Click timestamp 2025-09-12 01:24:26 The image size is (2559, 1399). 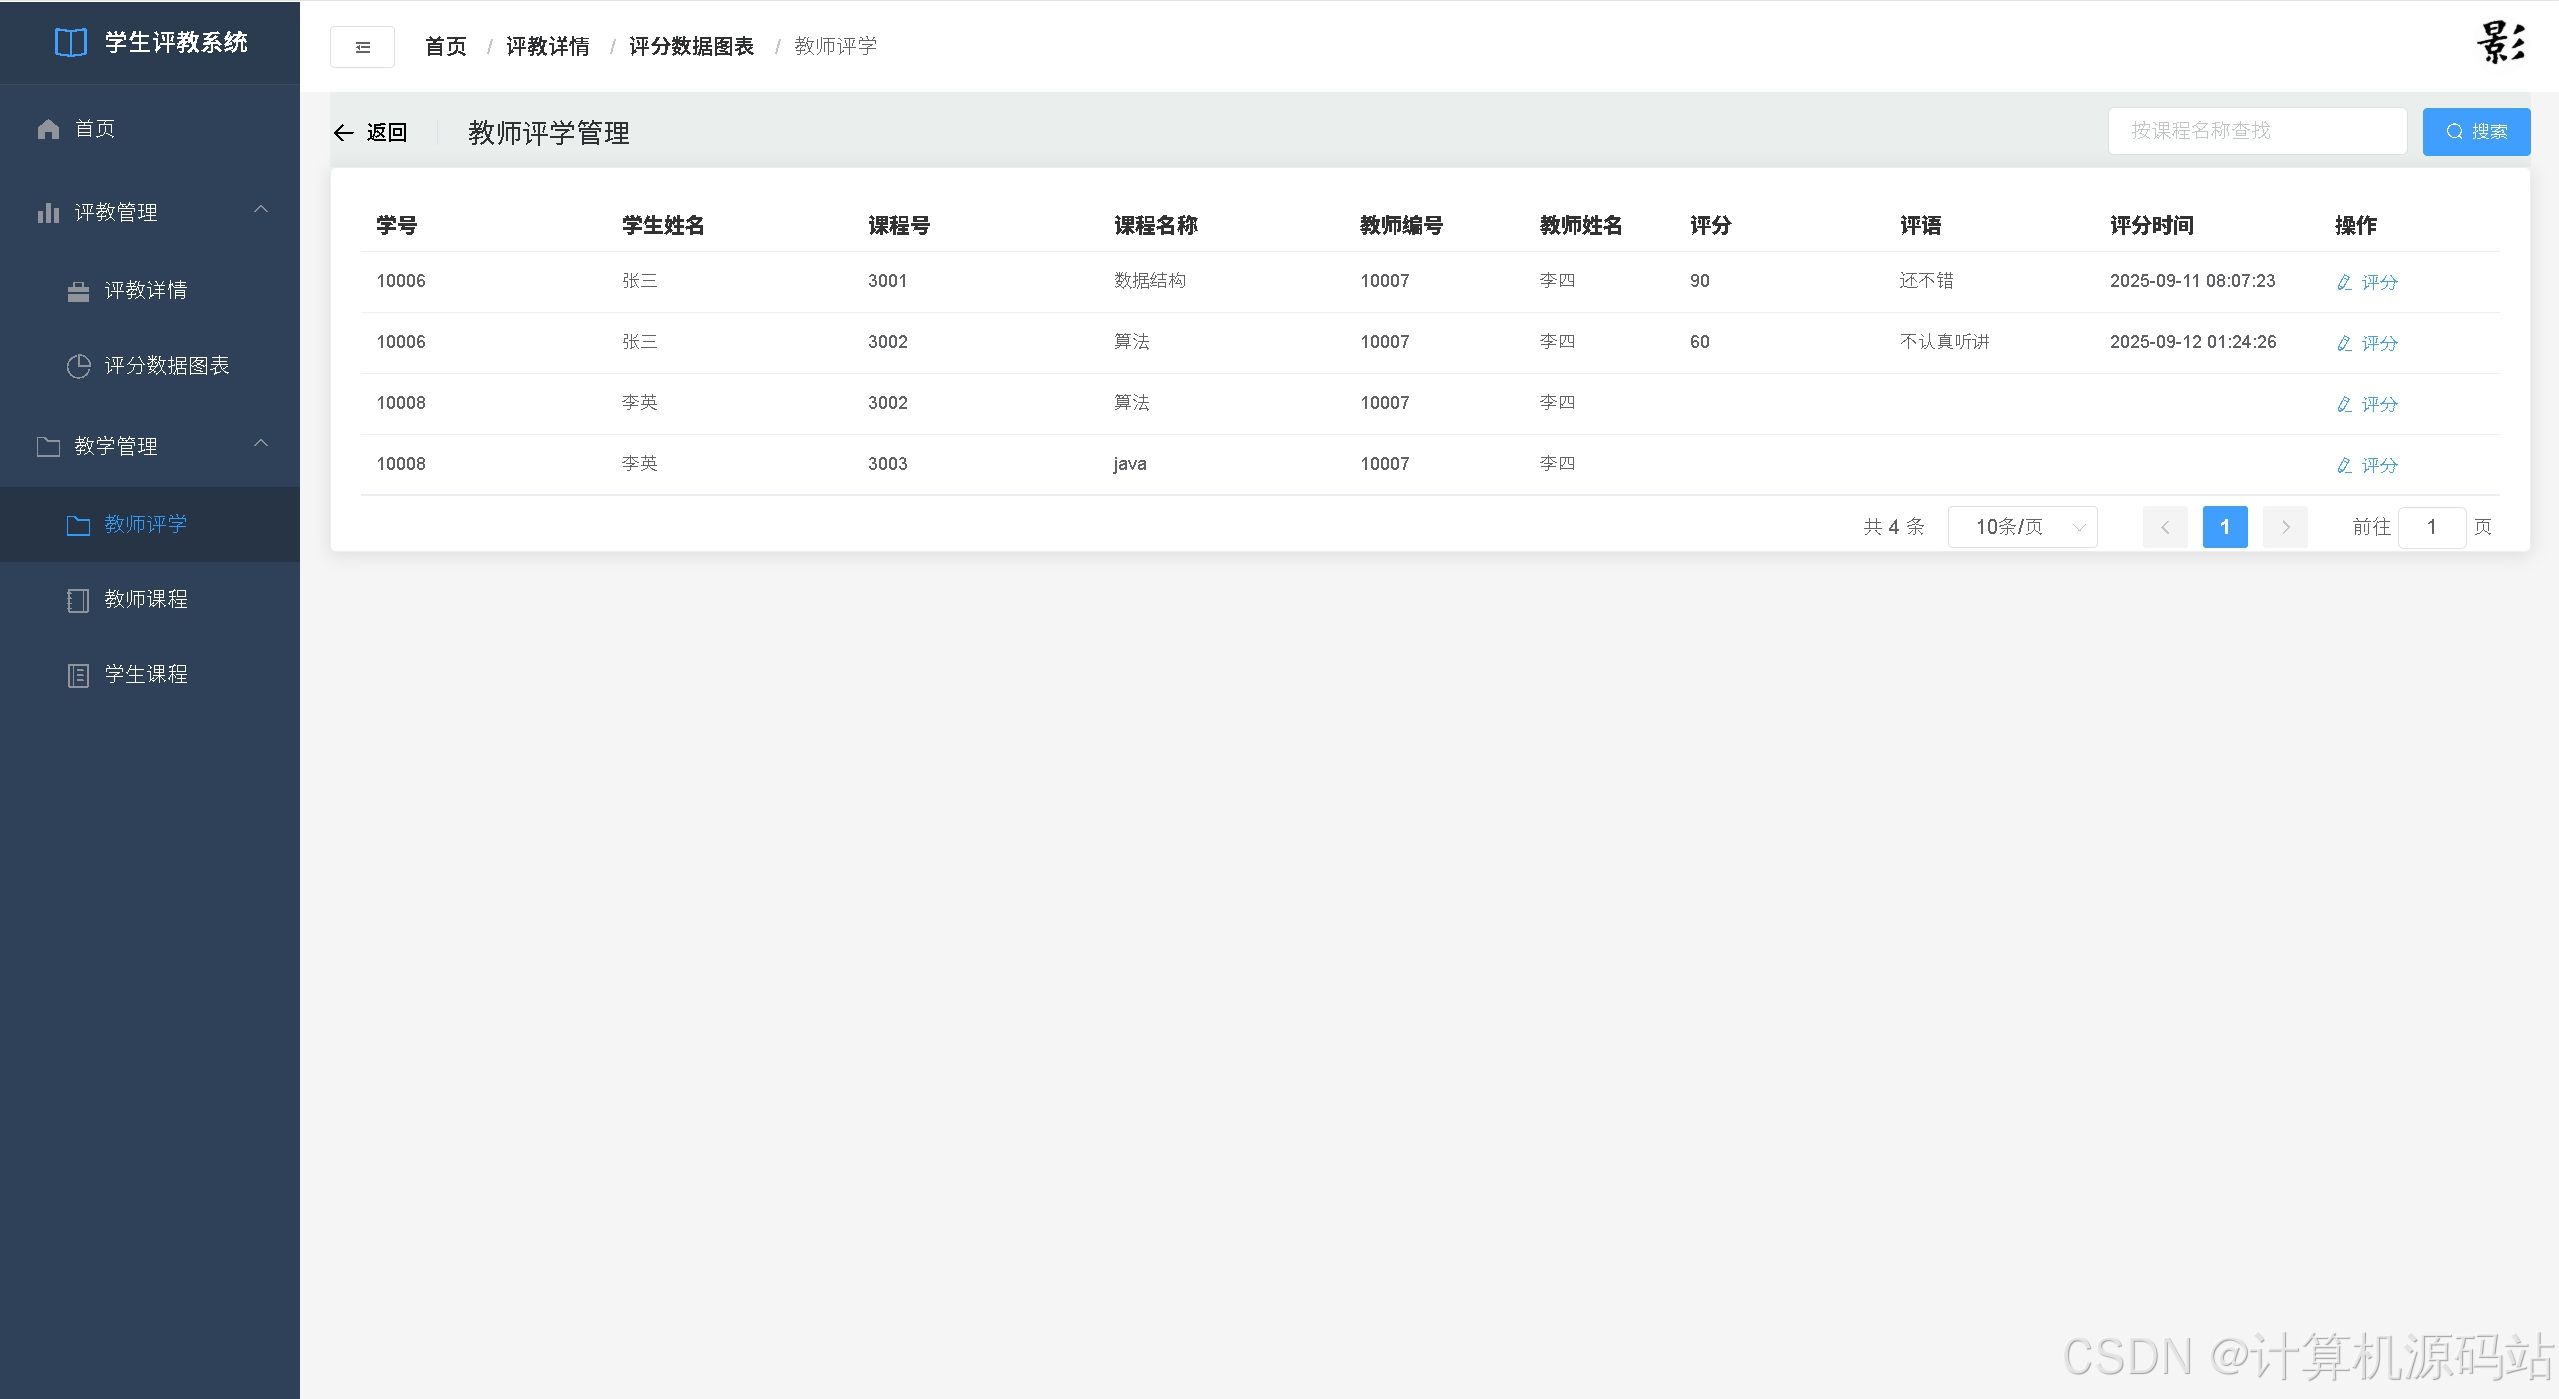[x=2192, y=342]
